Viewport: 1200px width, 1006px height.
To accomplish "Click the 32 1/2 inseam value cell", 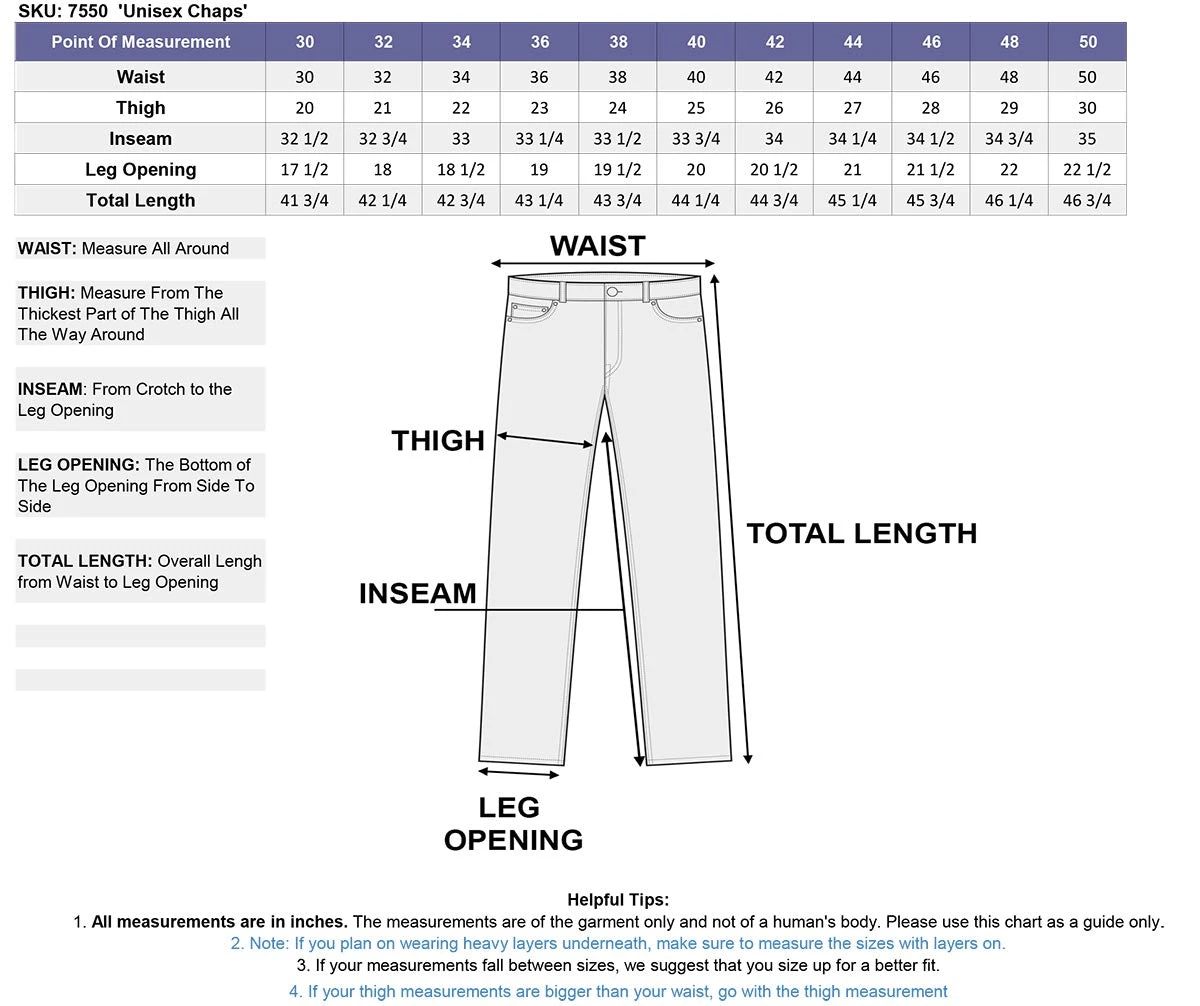I will click(x=304, y=139).
